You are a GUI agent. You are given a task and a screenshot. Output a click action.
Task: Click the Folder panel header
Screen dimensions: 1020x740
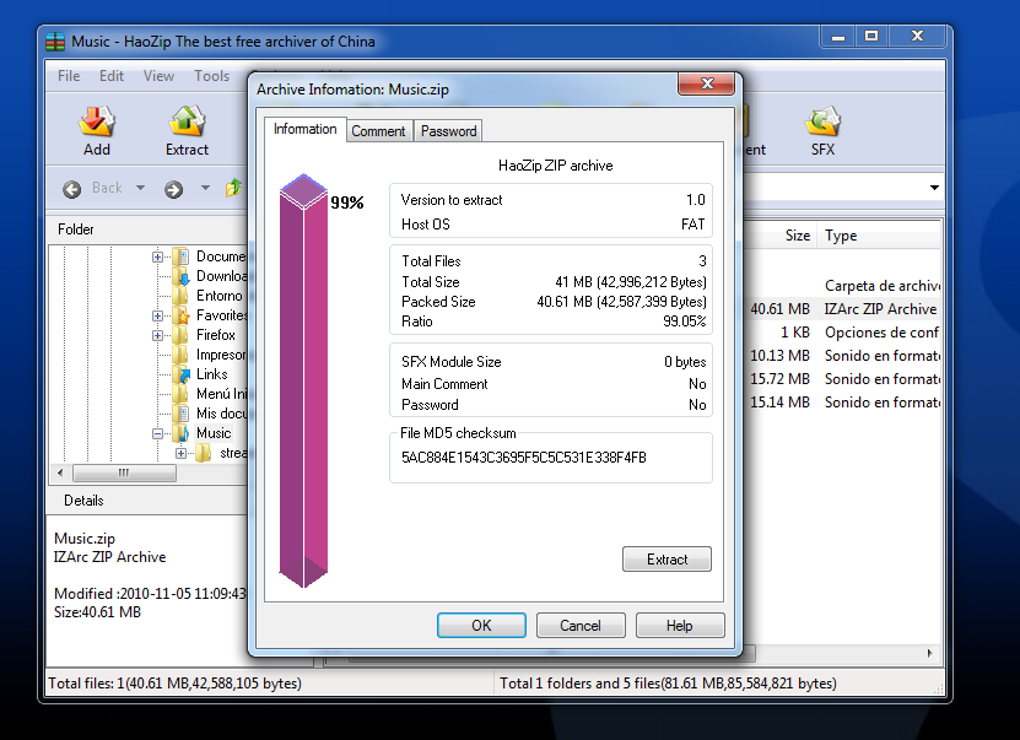148,230
